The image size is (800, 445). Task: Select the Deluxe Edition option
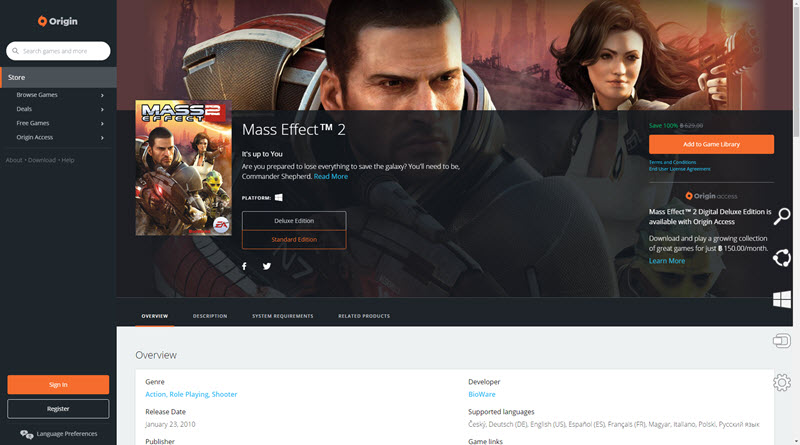294,220
